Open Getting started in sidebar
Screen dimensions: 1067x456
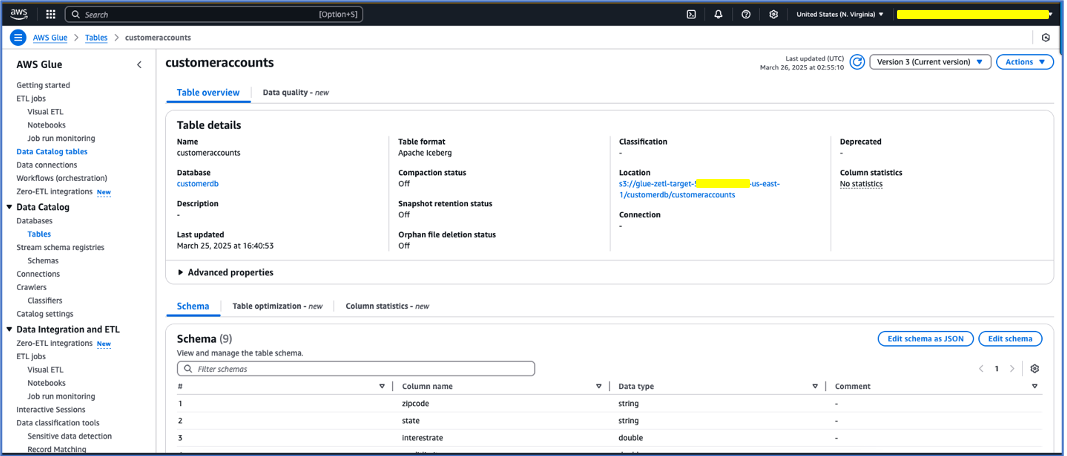coord(43,85)
